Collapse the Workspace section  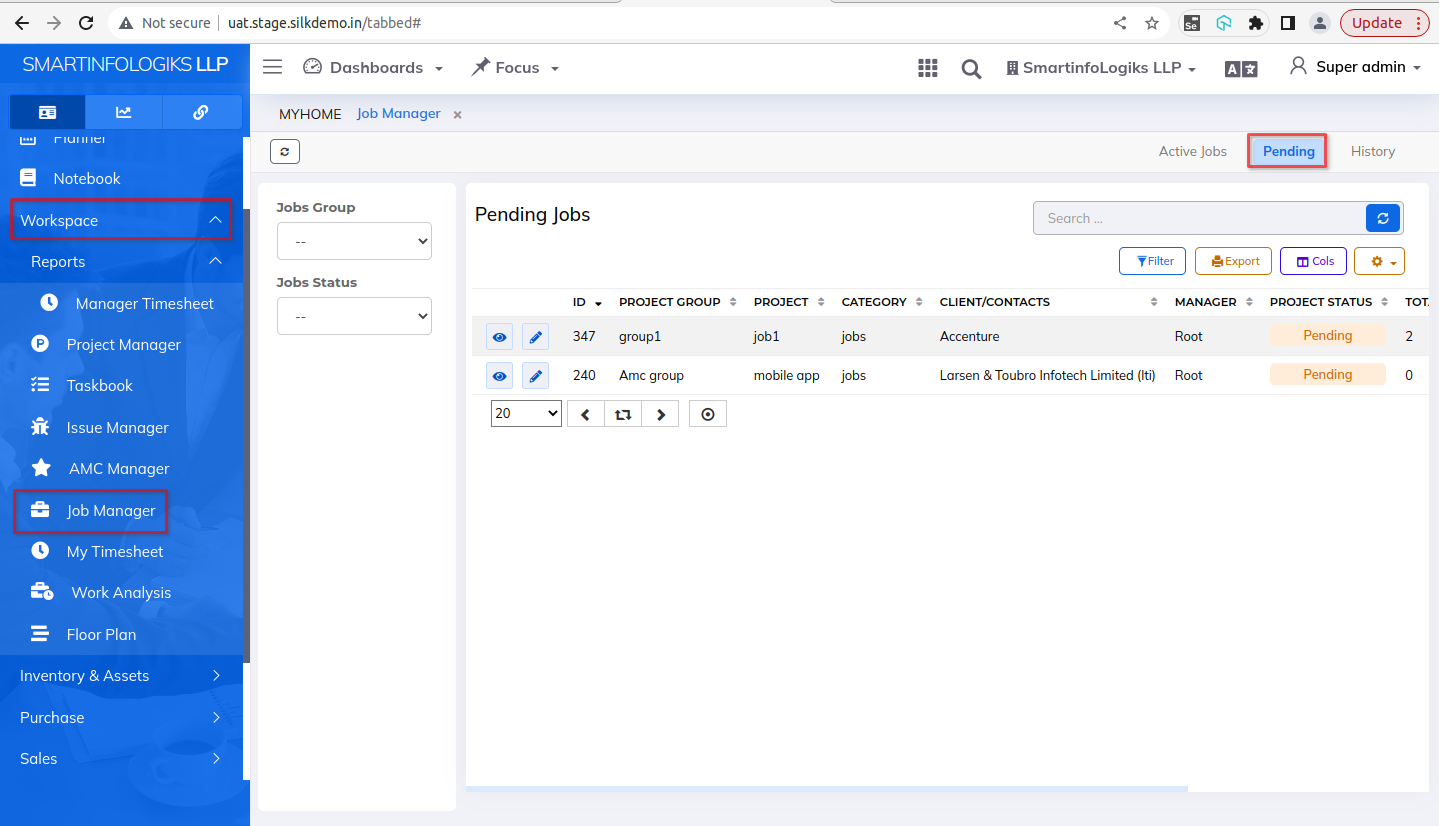click(121, 220)
